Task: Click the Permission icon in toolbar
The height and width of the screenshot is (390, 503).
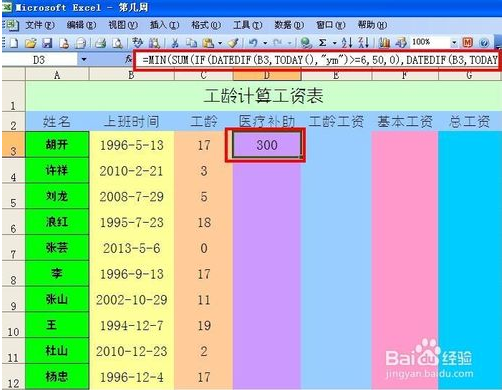Action: point(64,43)
